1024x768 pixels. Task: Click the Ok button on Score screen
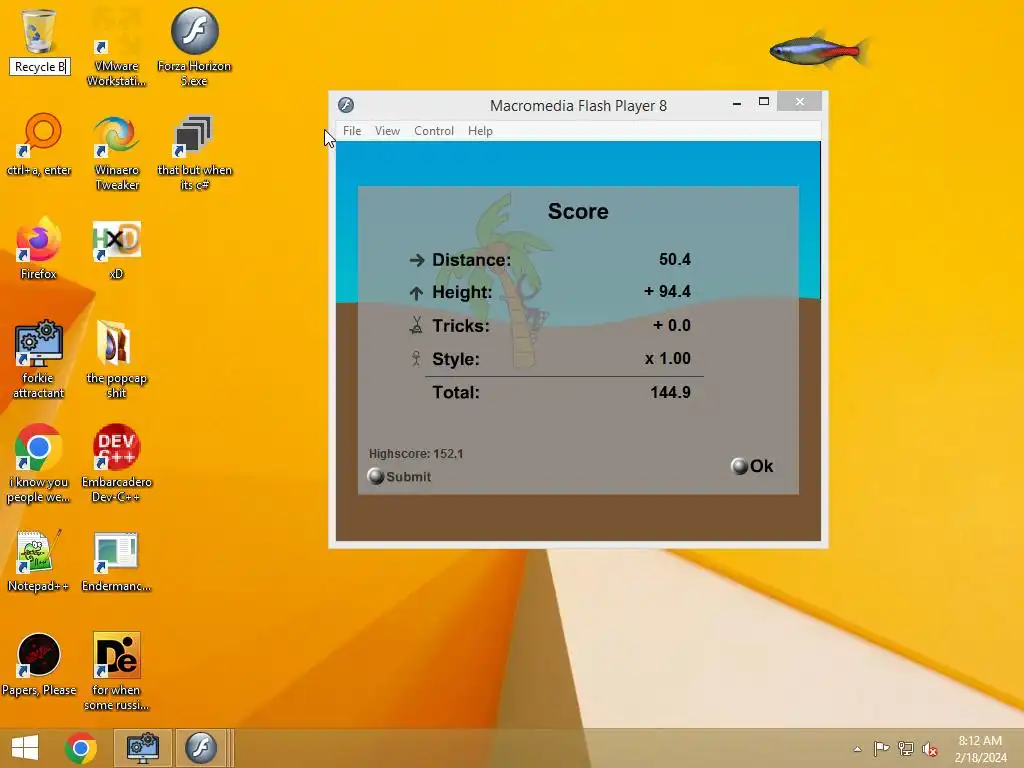[752, 466]
